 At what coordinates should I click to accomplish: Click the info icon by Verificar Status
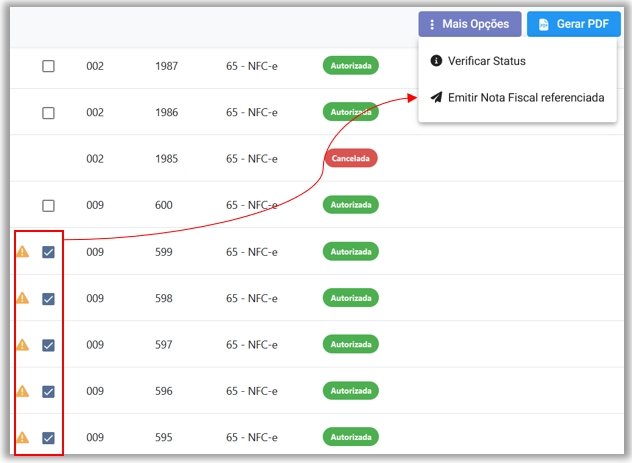(436, 61)
